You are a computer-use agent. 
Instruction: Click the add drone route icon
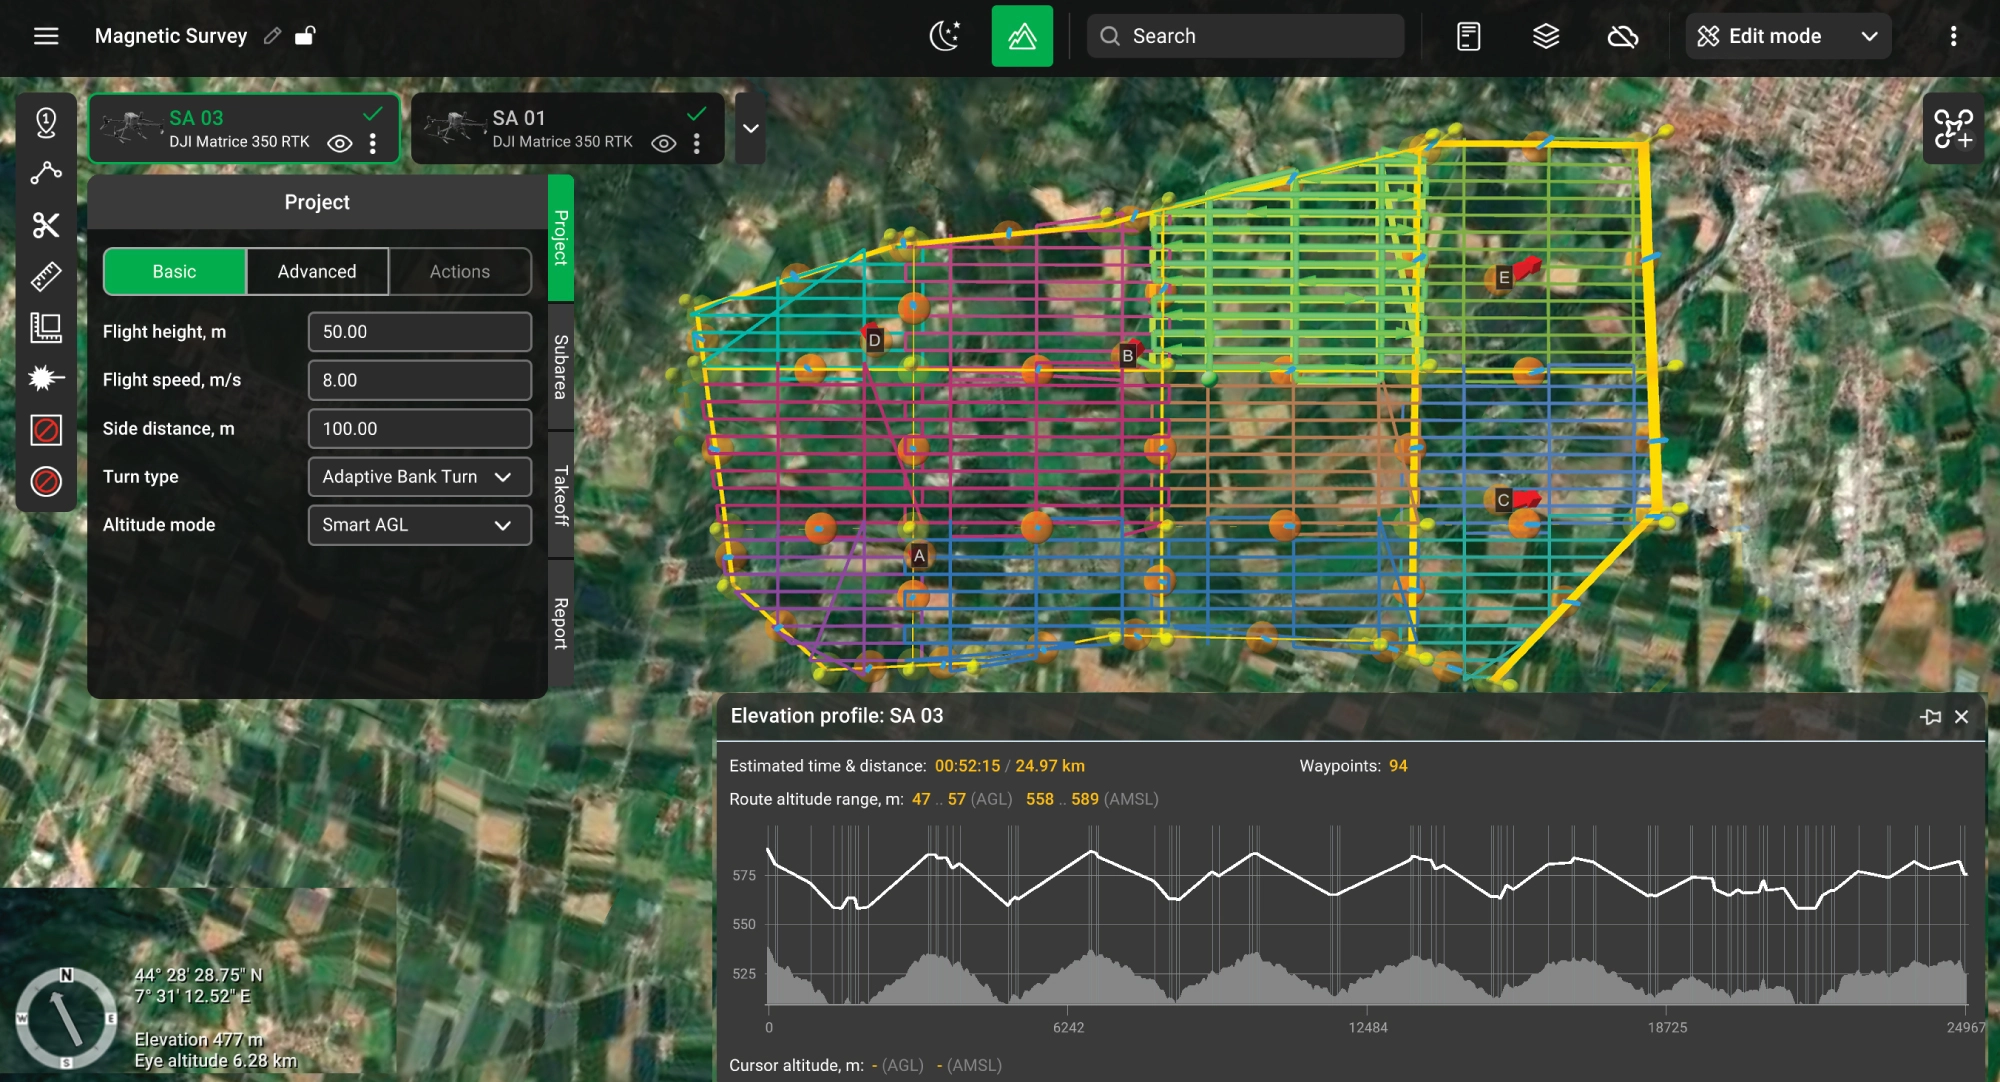(x=1953, y=129)
